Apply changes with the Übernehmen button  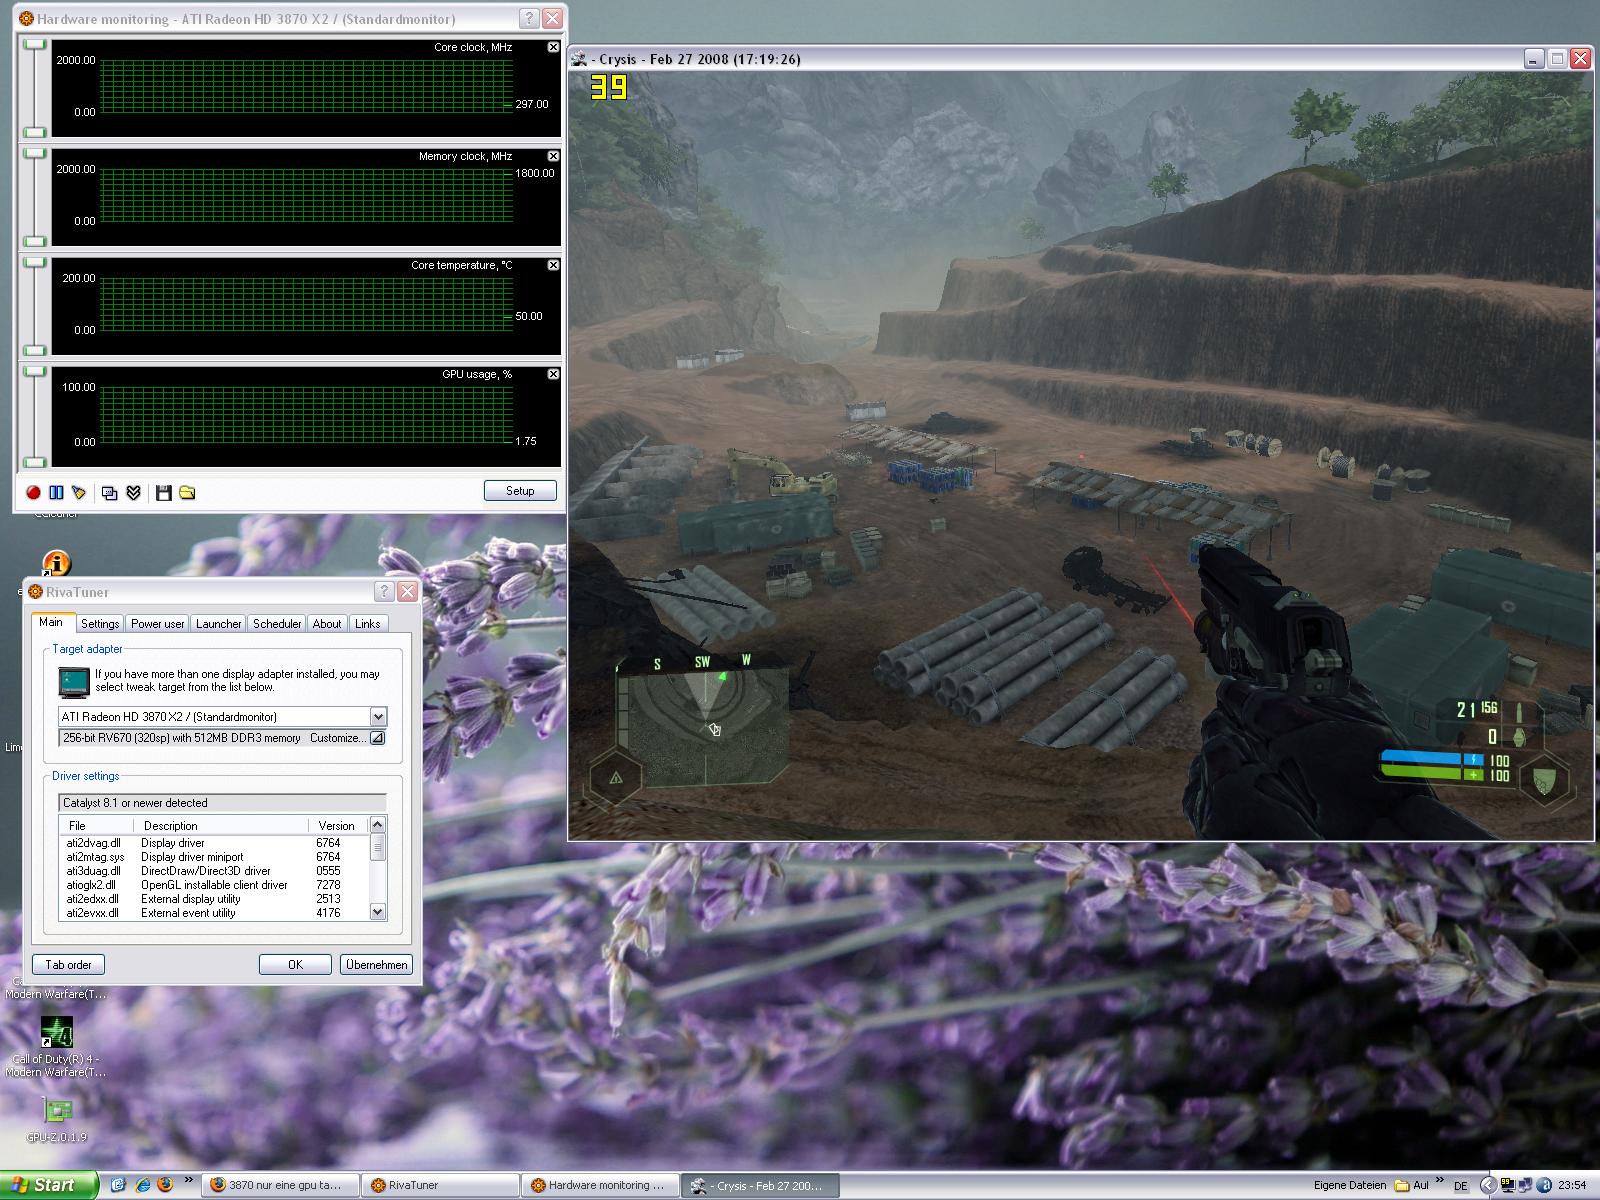[x=377, y=965]
